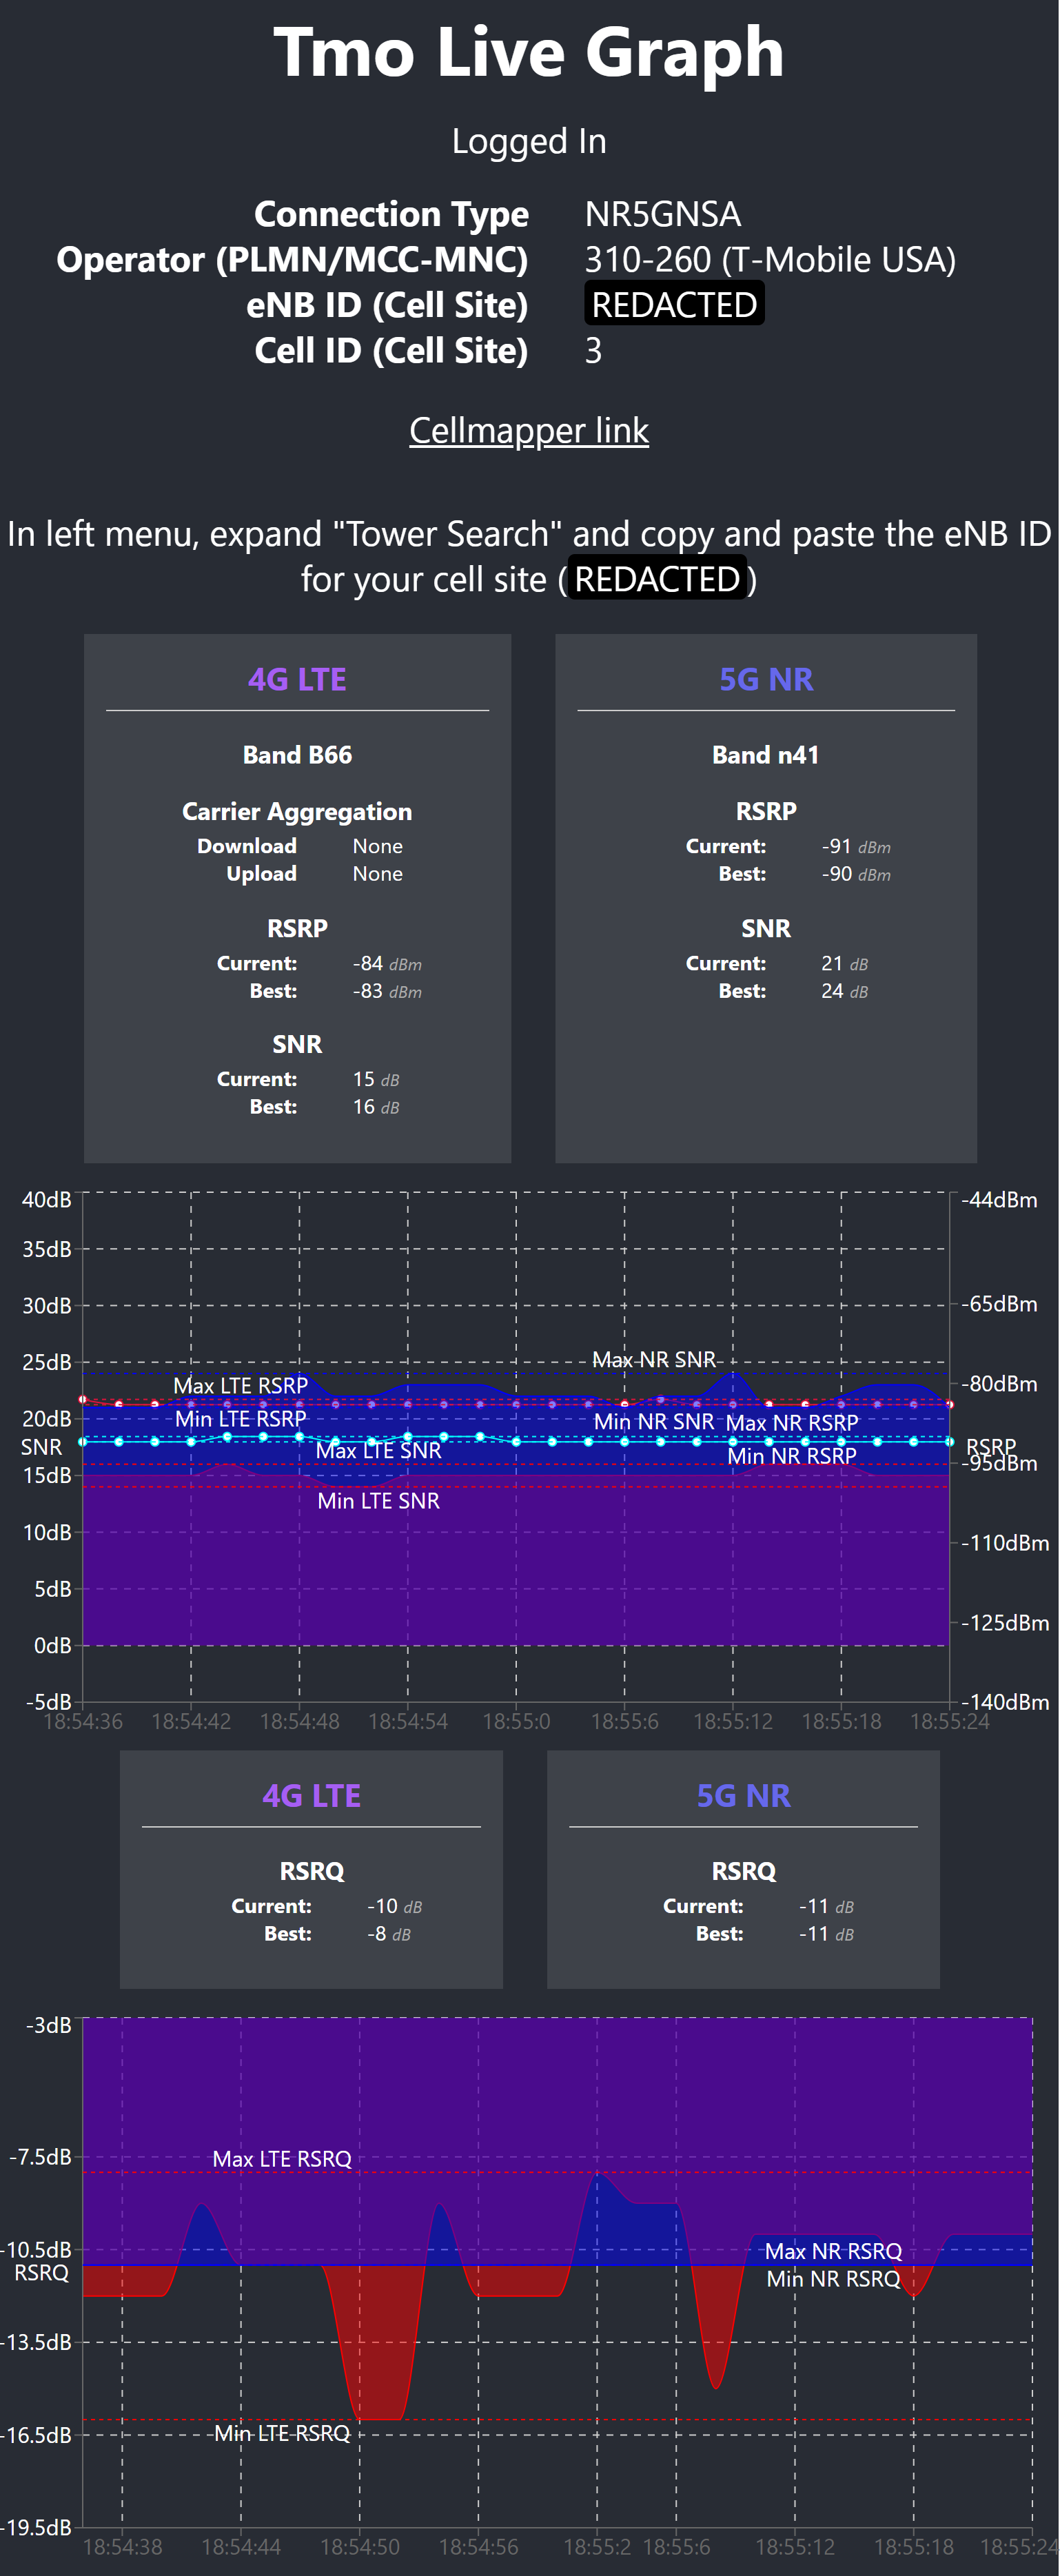The image size is (1060, 2576).
Task: Click the 5G NR heading above Band n41
Action: pyautogui.click(x=766, y=679)
